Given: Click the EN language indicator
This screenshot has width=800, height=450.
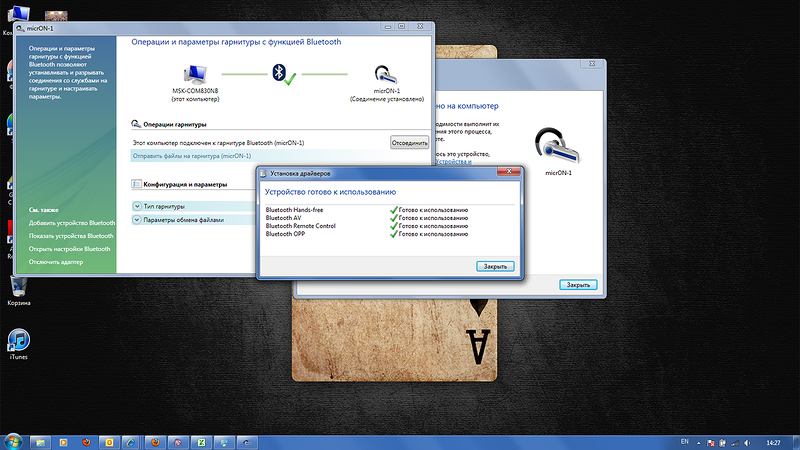Looking at the screenshot, I should 685,442.
